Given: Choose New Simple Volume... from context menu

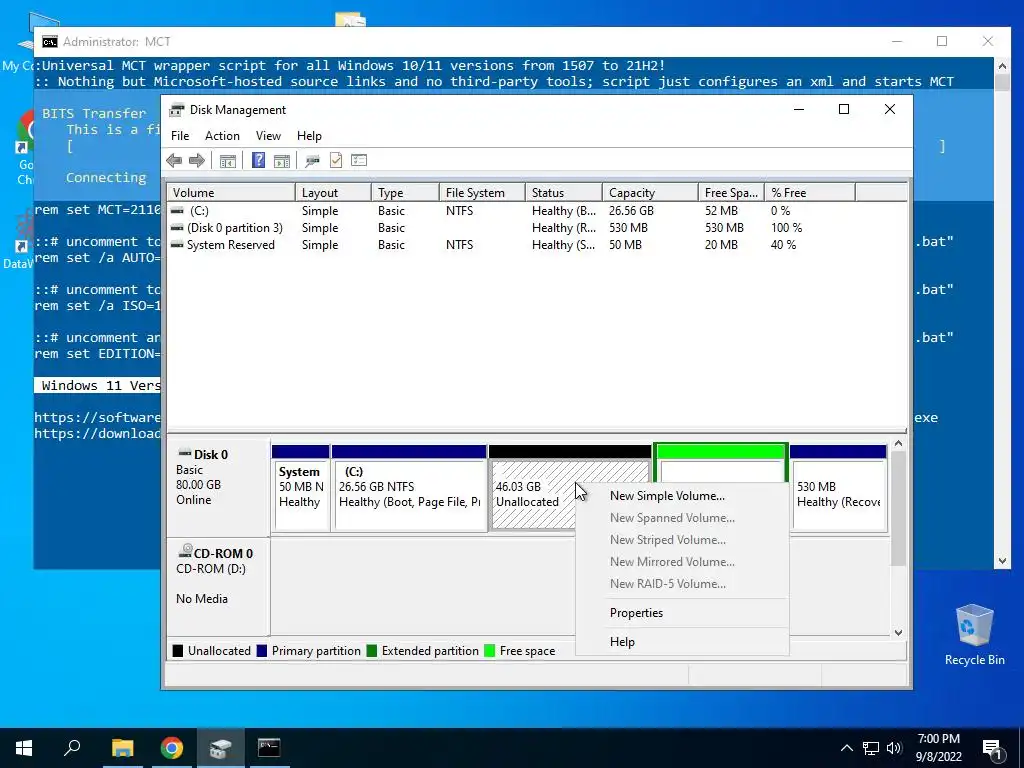Looking at the screenshot, I should [682, 496].
